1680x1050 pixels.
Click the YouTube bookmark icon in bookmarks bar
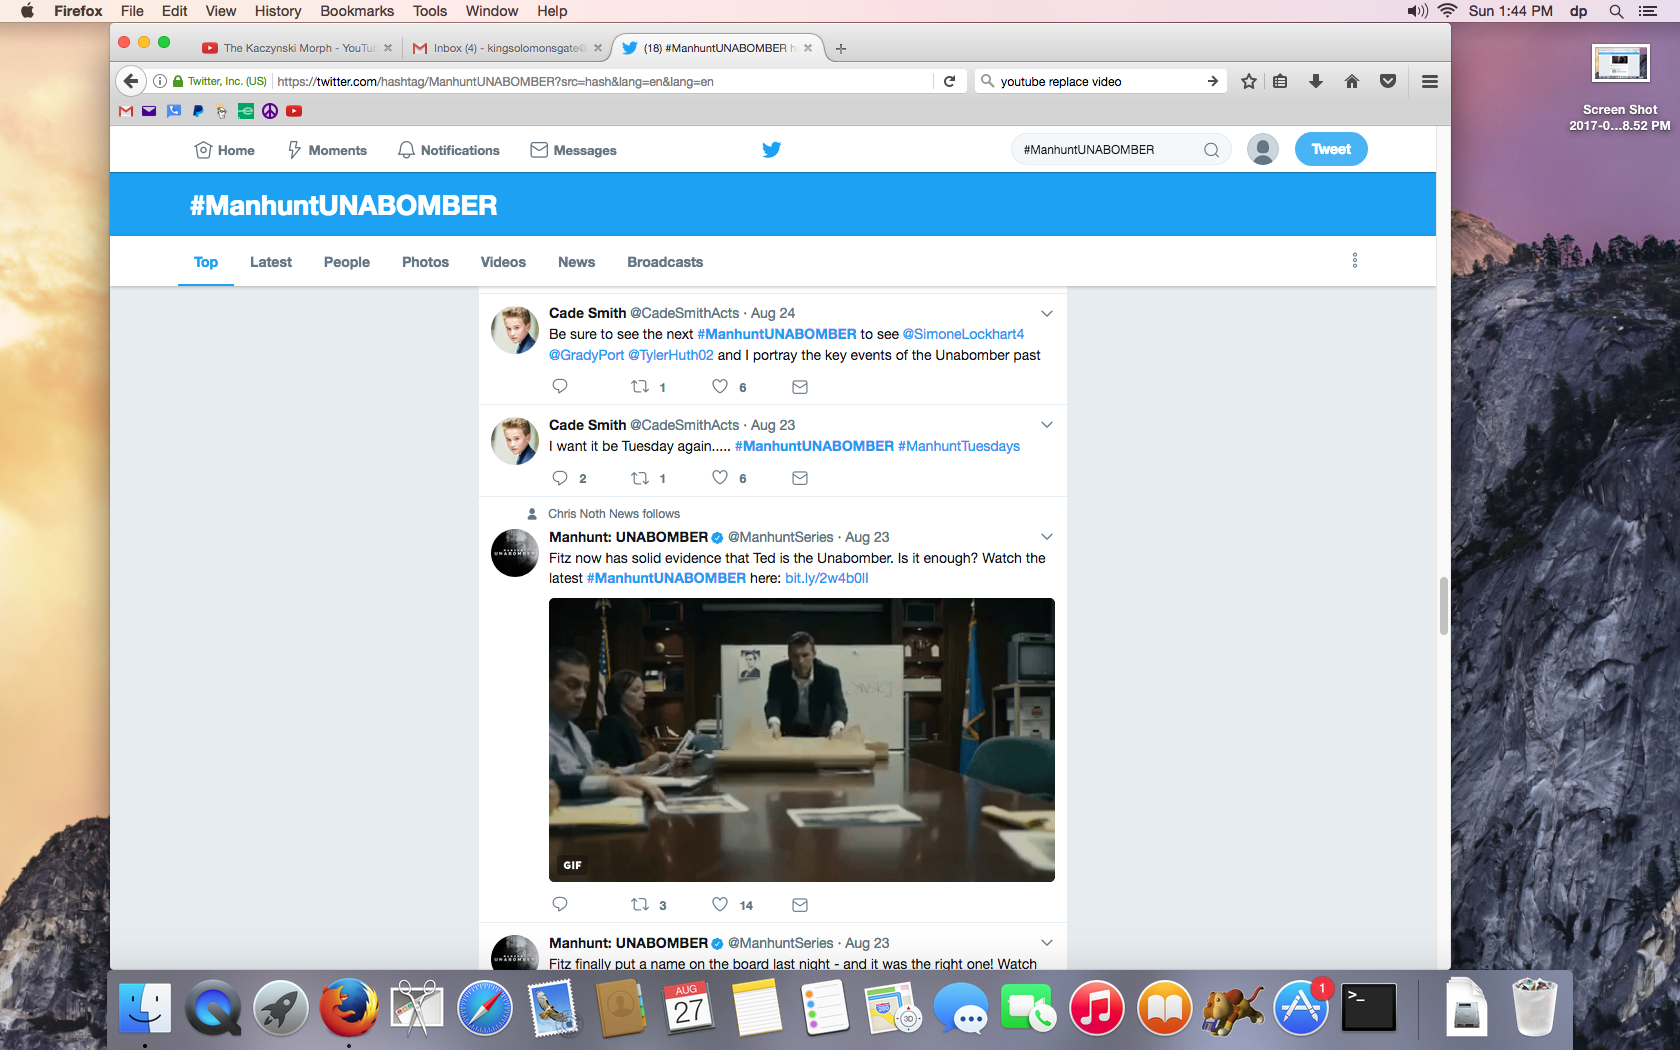pyautogui.click(x=294, y=111)
